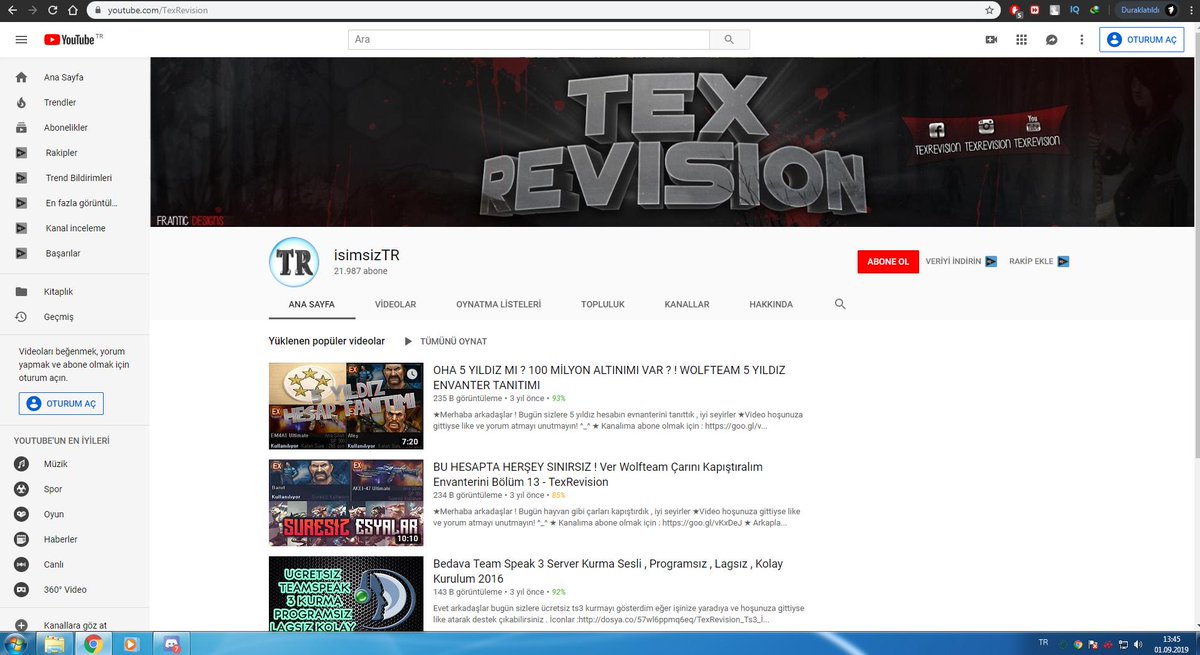Screen dimensions: 1200x655
Task: Click the 21.987 abone subscriber count
Action: coord(360,271)
